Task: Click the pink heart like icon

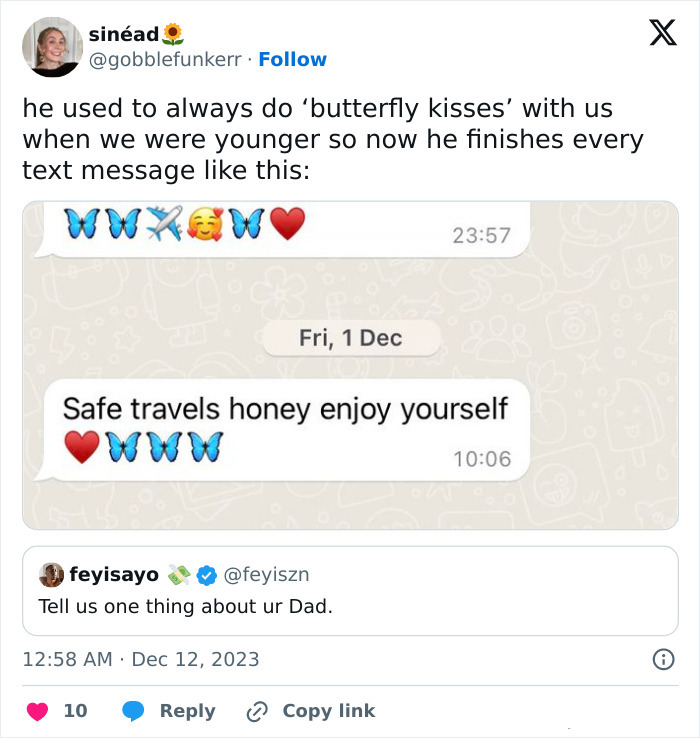Action: [x=37, y=711]
